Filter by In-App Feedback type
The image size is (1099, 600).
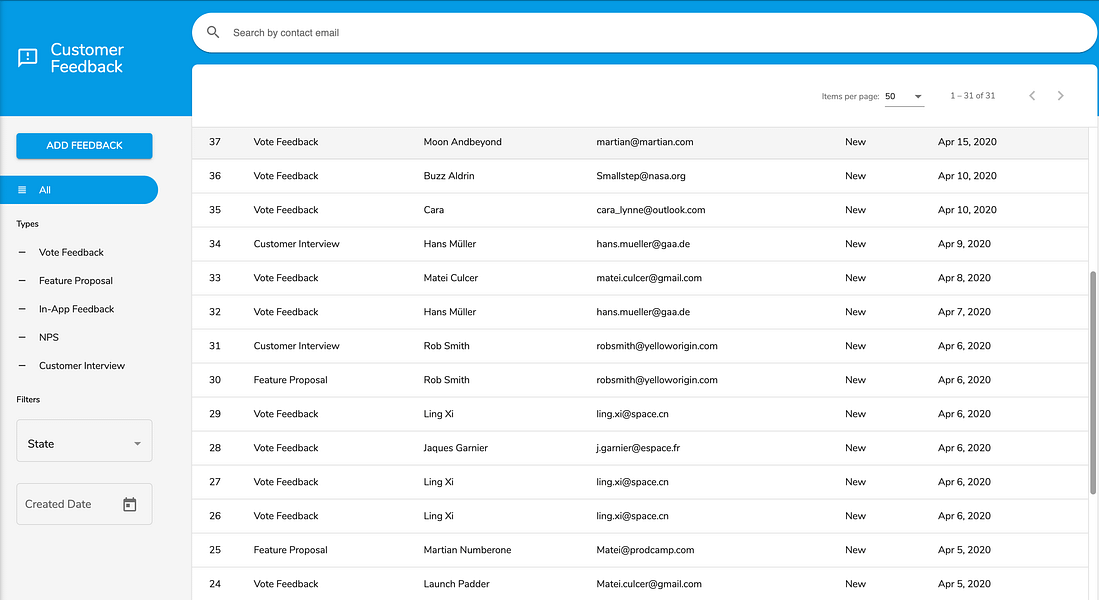(x=76, y=309)
